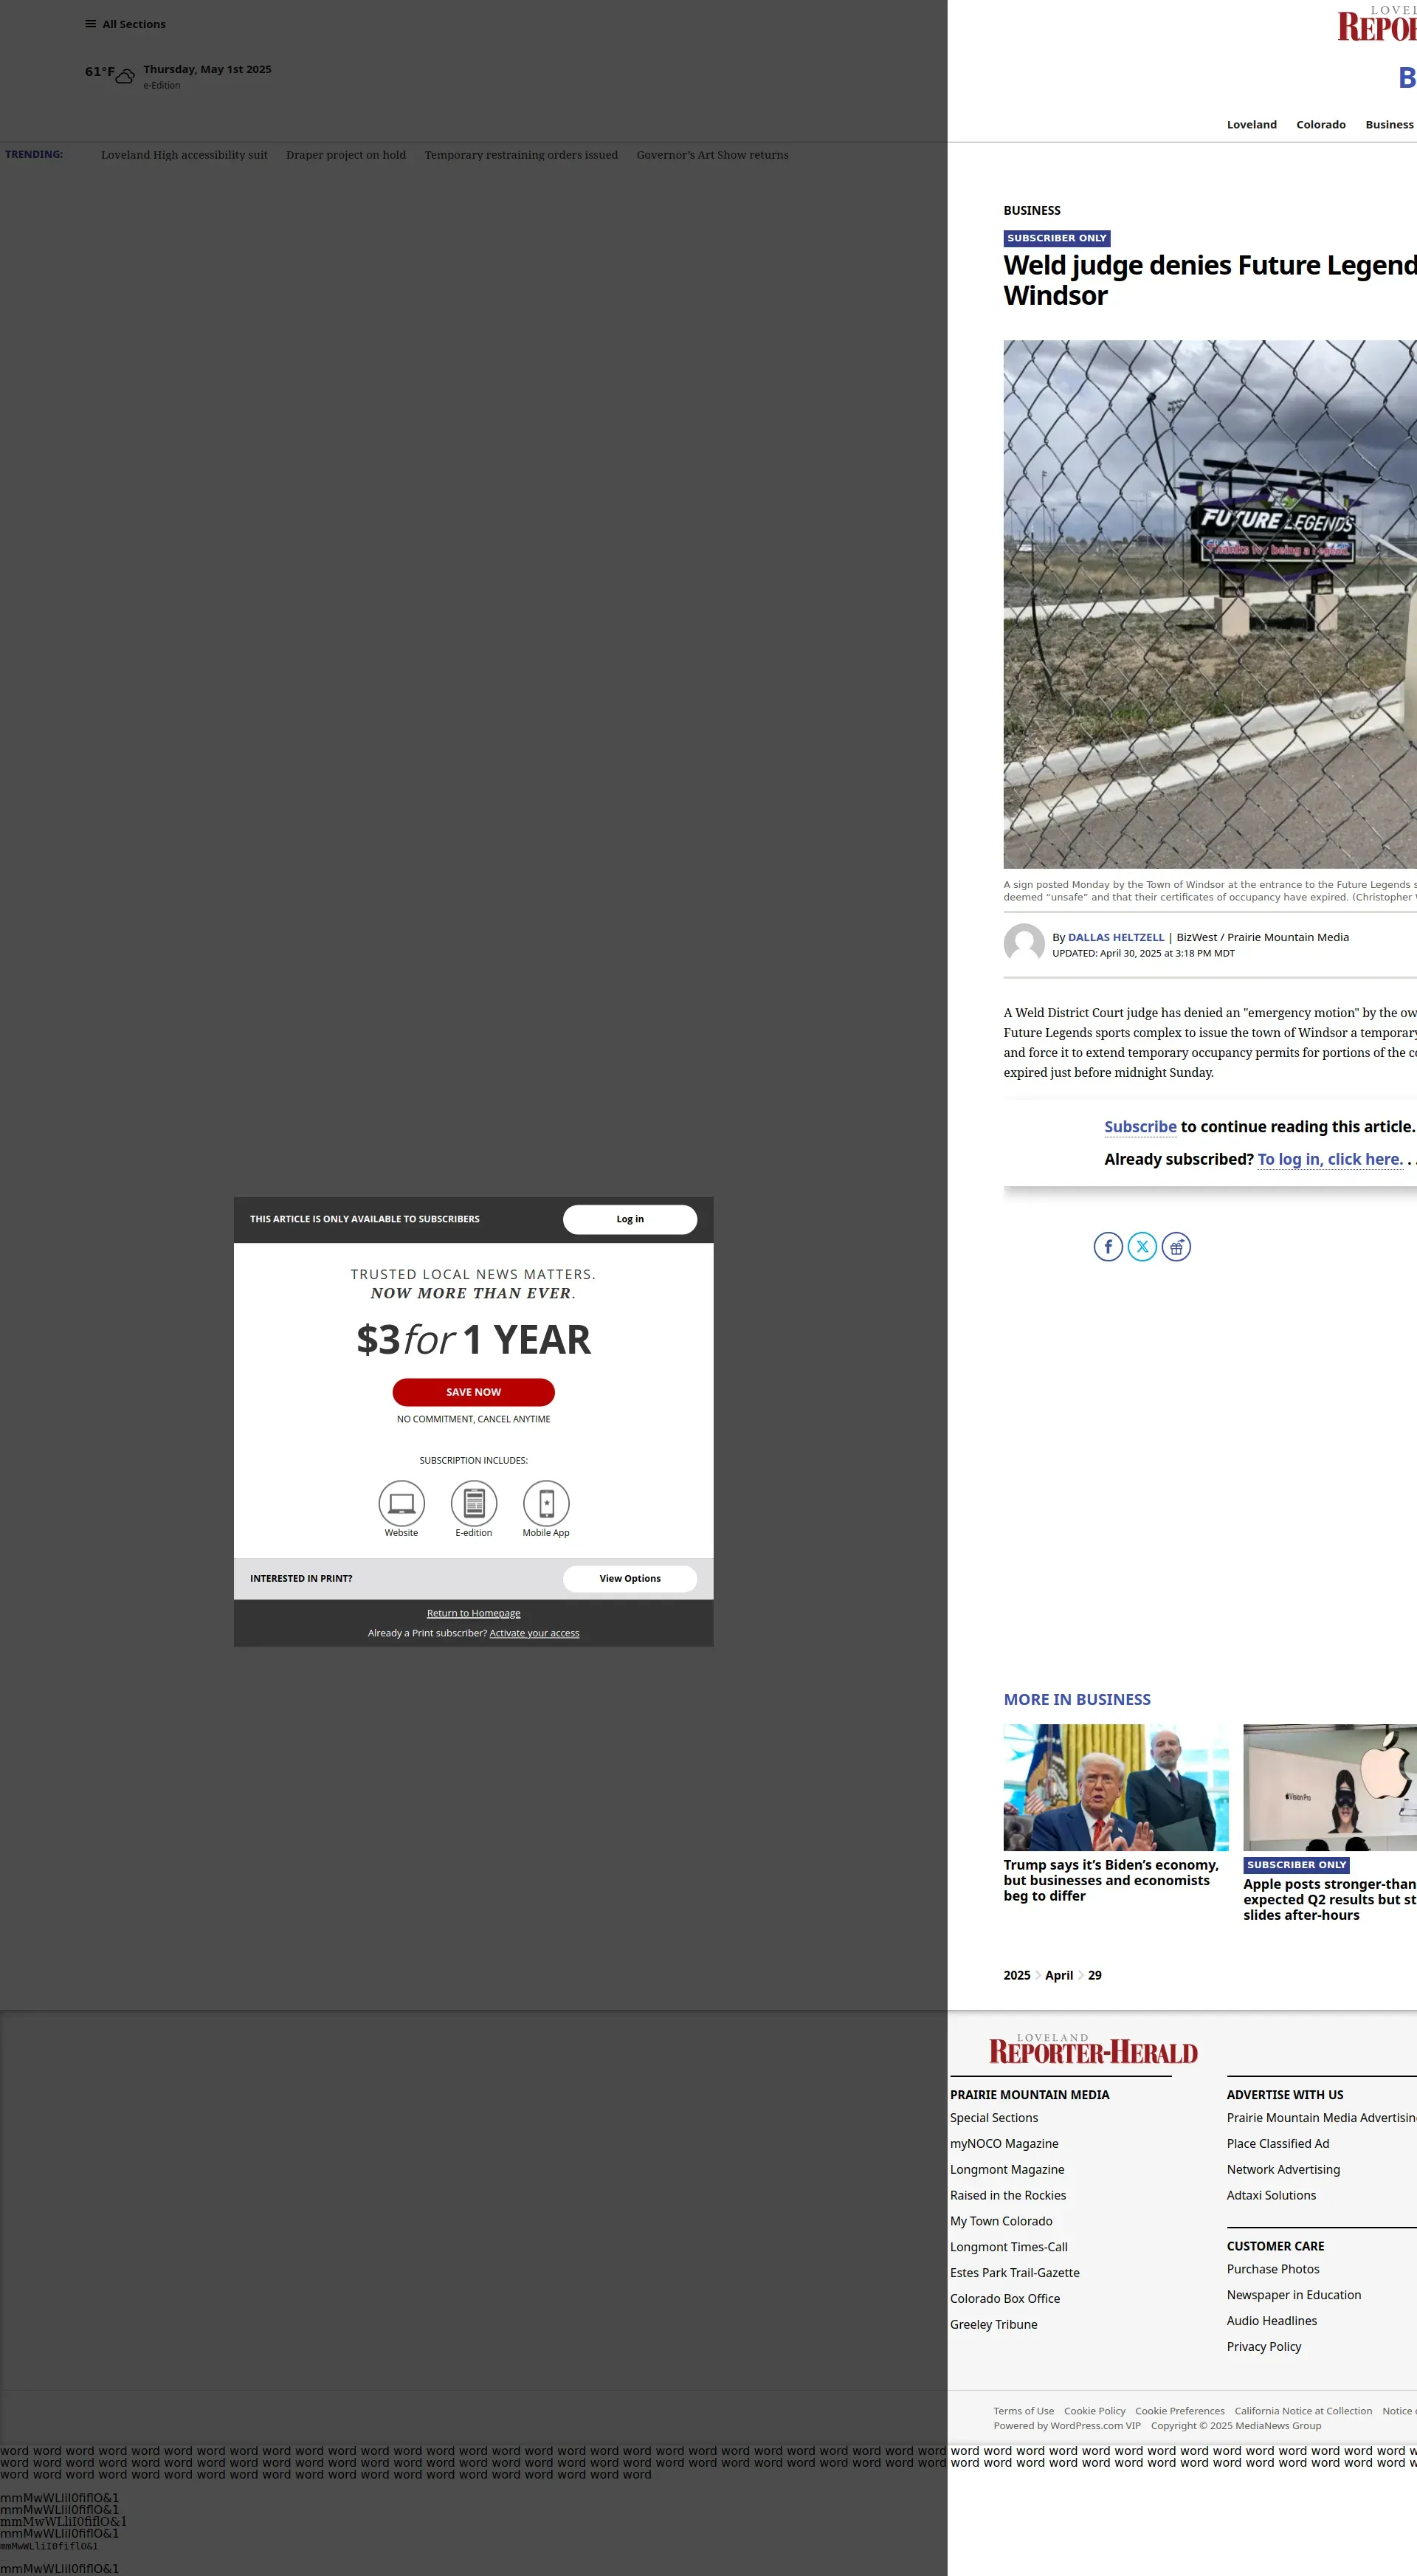Open the All Sections hamburger menu
This screenshot has height=2576, width=1417.
[x=125, y=24]
